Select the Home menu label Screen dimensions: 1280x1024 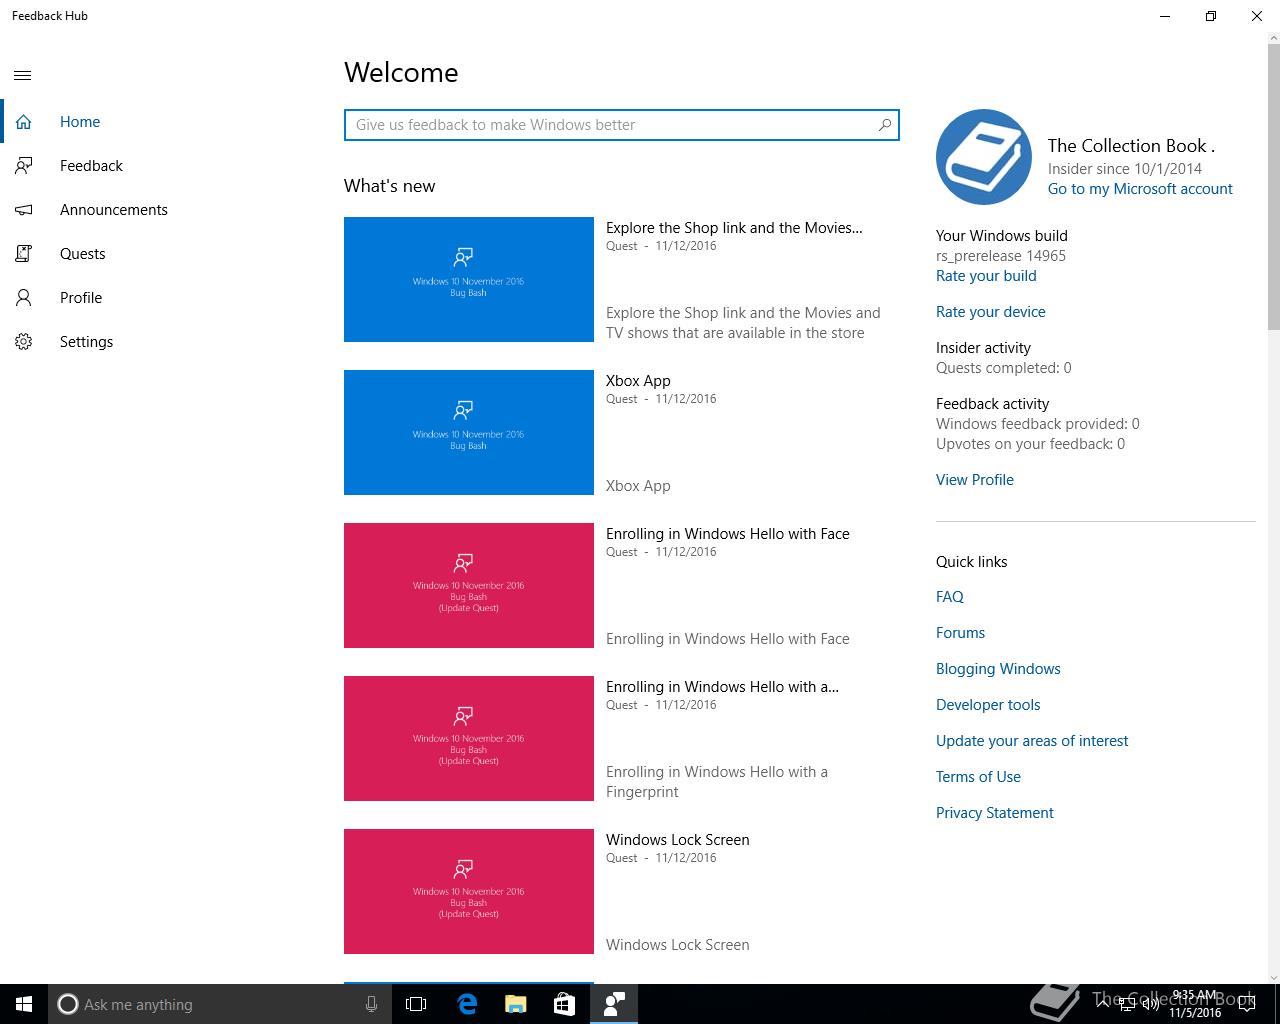click(80, 122)
